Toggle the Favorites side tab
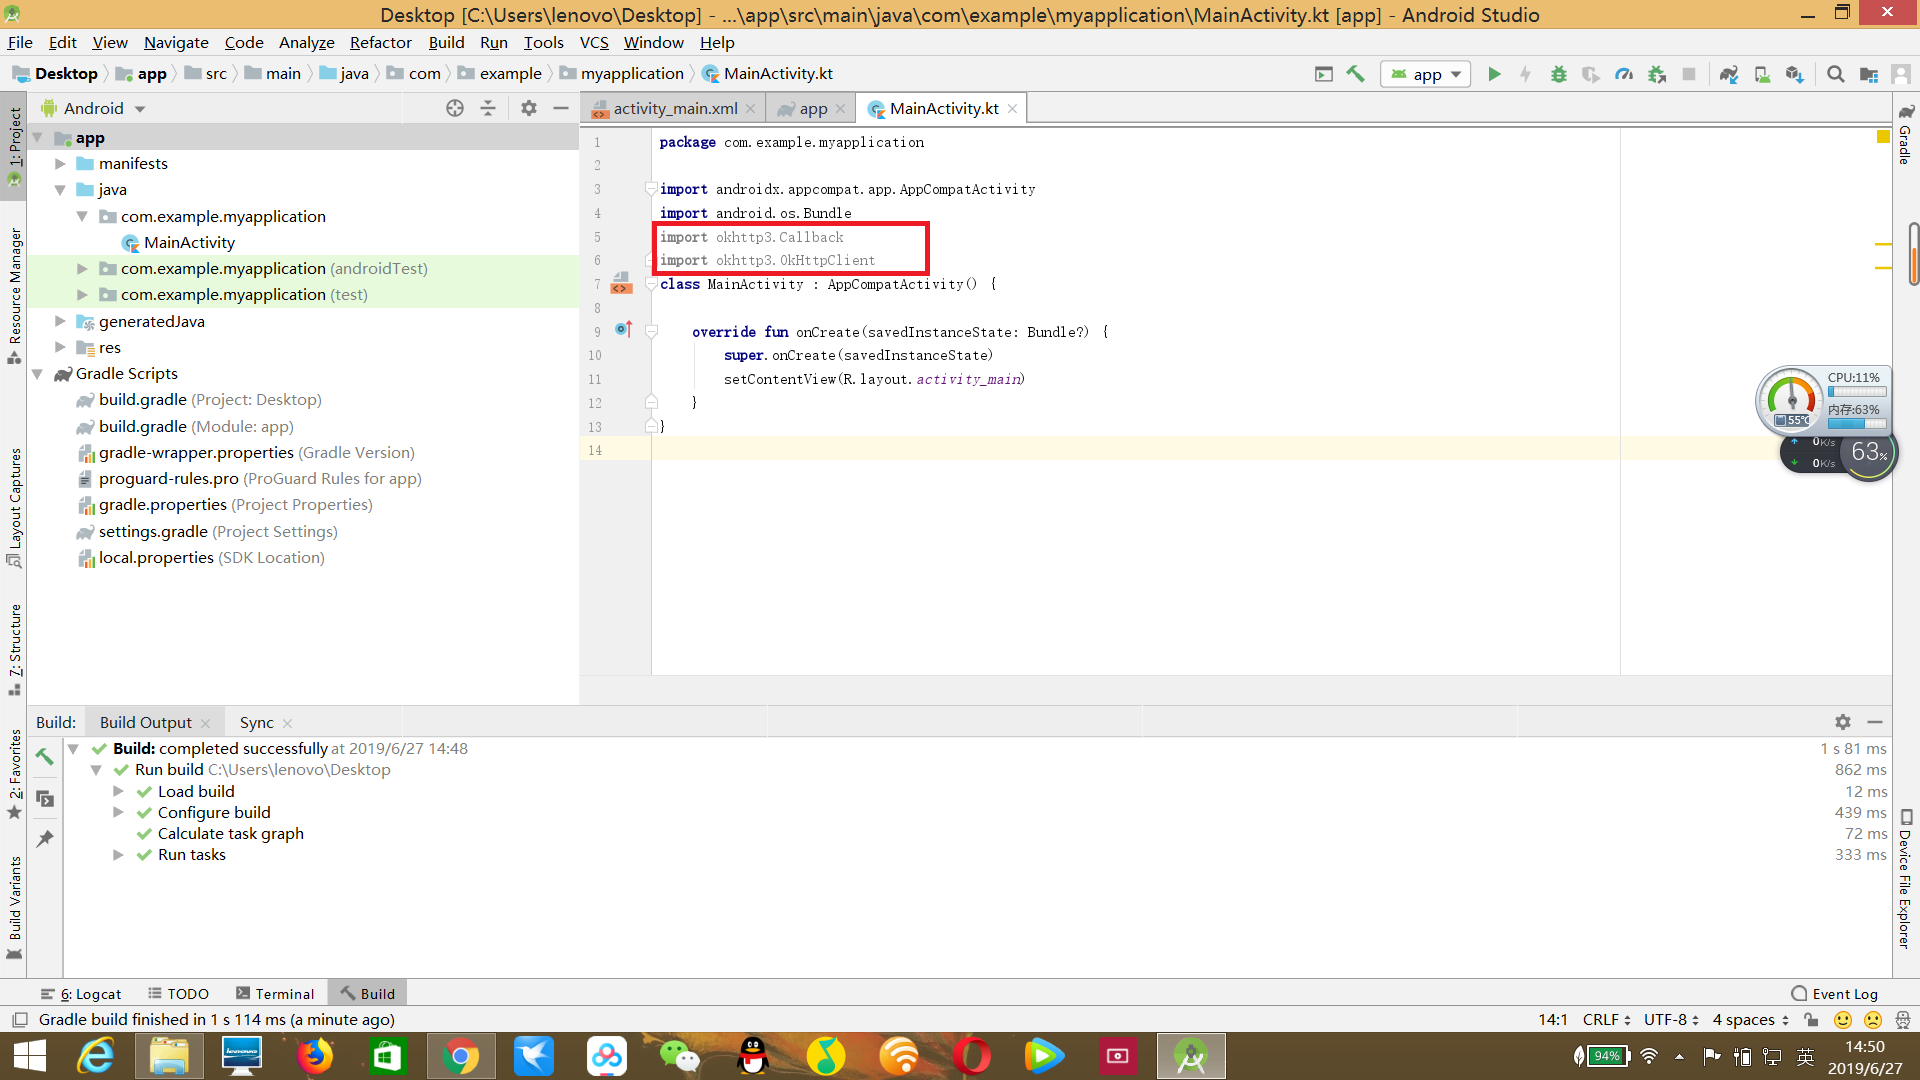1920x1080 pixels. (x=14, y=774)
